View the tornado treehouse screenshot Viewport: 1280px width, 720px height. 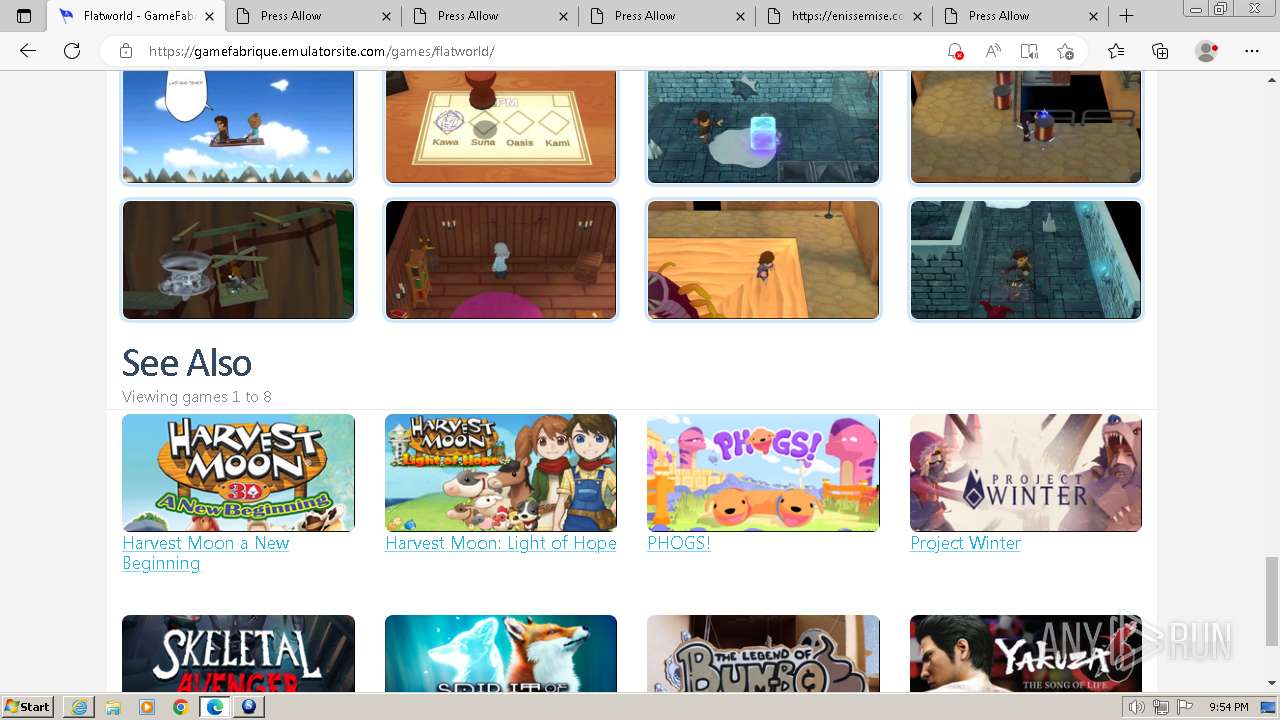click(x=238, y=260)
